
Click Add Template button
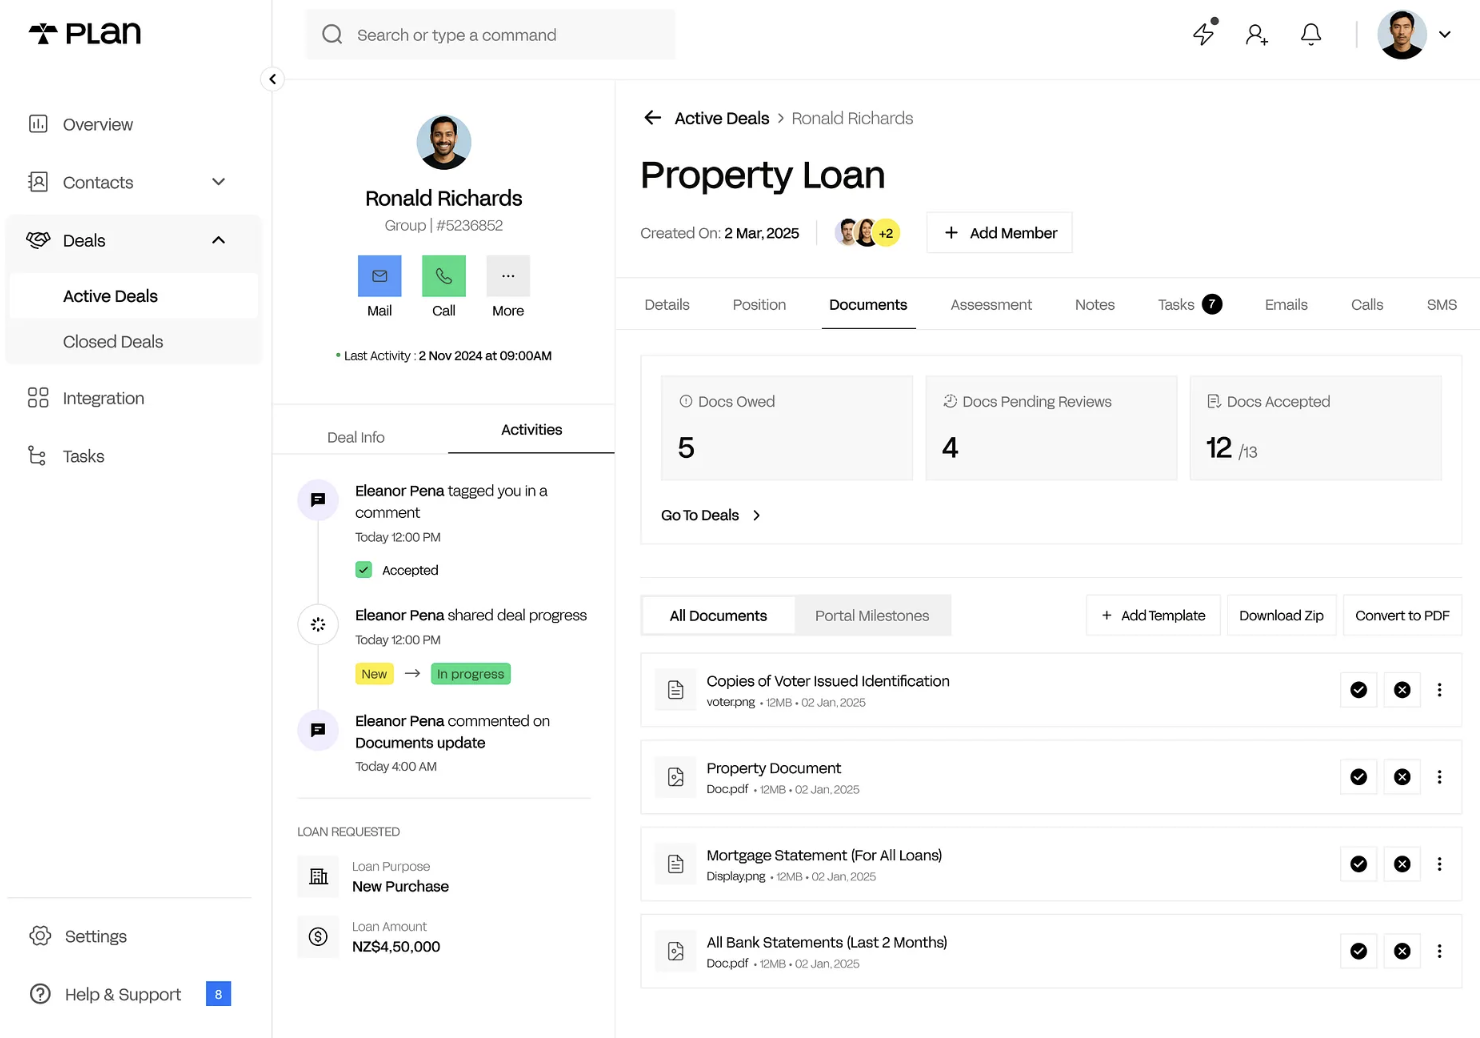(1153, 616)
